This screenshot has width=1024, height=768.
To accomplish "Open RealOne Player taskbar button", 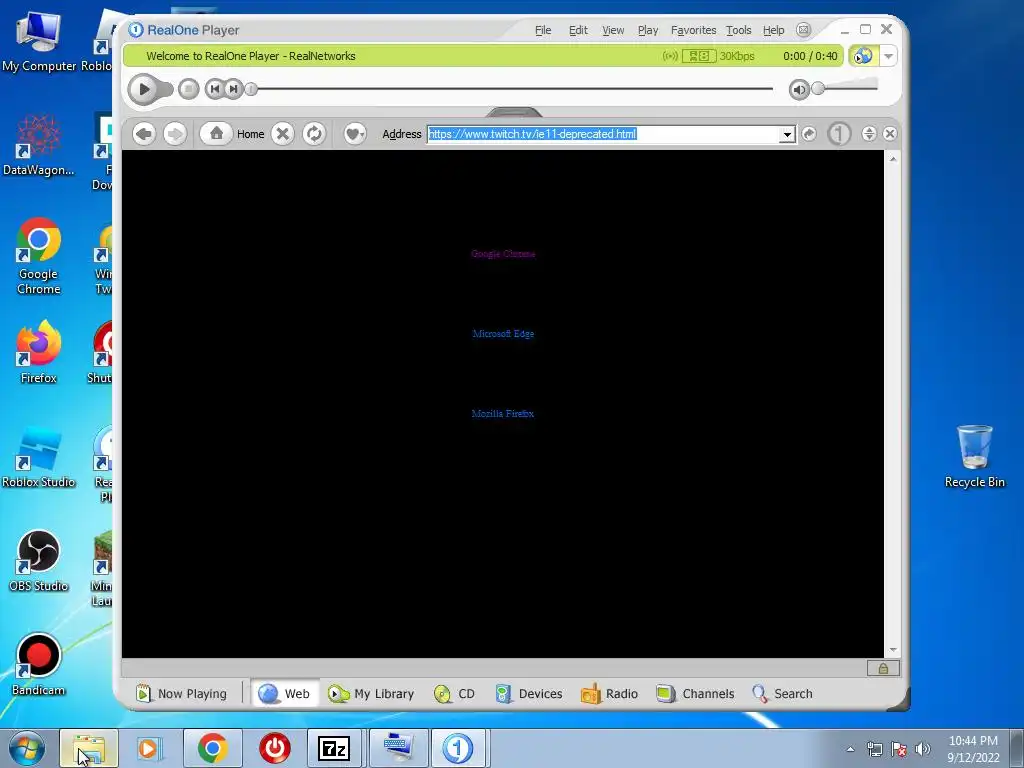I will [x=458, y=748].
